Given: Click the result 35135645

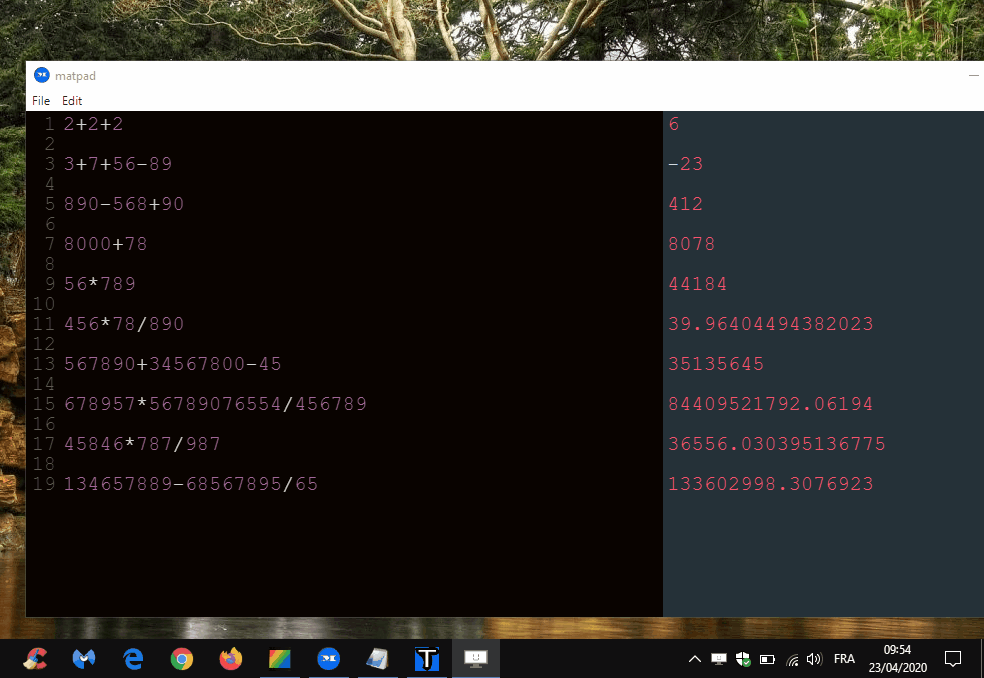Looking at the screenshot, I should [716, 364].
